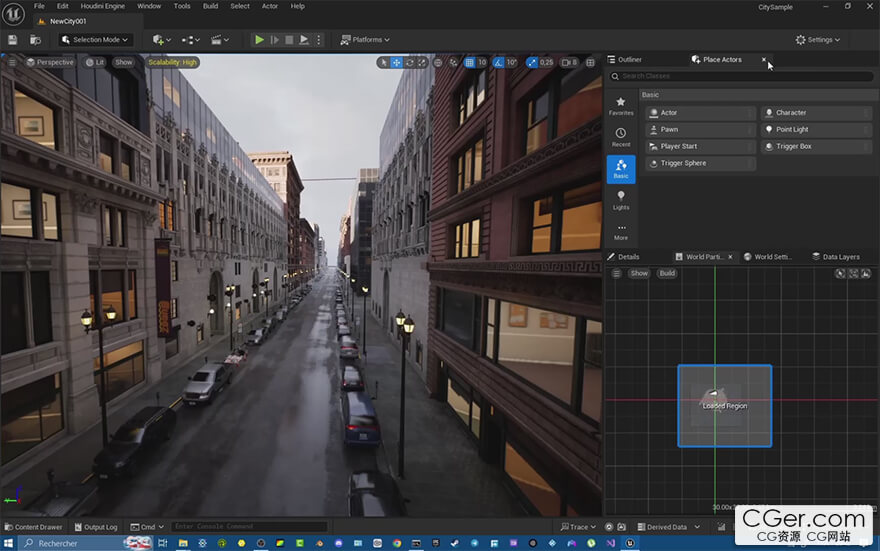Select the Favorites category in Place Actors

coord(621,106)
